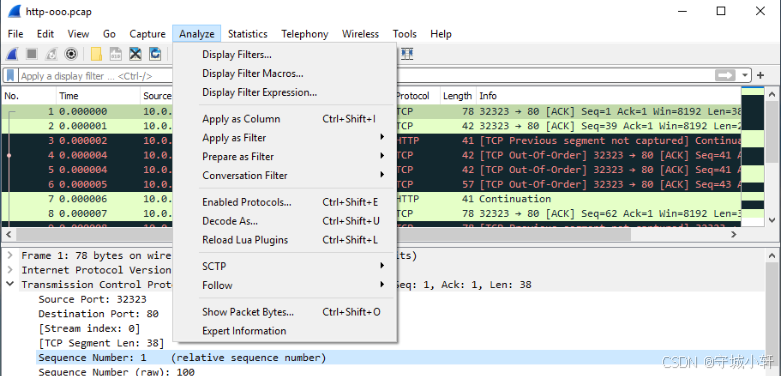Viewport: 781px width, 376px height.
Task: Sort by the Protocol column header
Action: tap(418, 96)
